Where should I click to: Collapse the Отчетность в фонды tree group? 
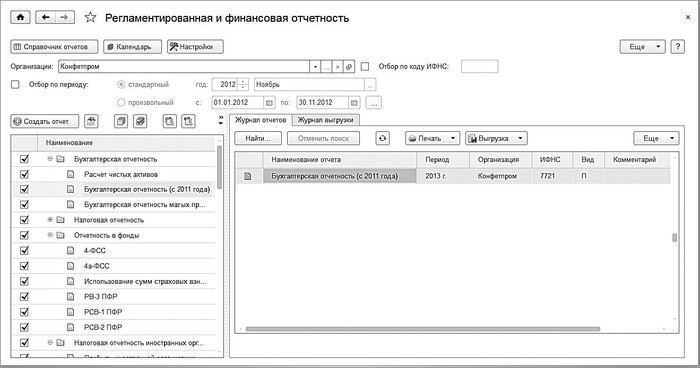coord(50,235)
